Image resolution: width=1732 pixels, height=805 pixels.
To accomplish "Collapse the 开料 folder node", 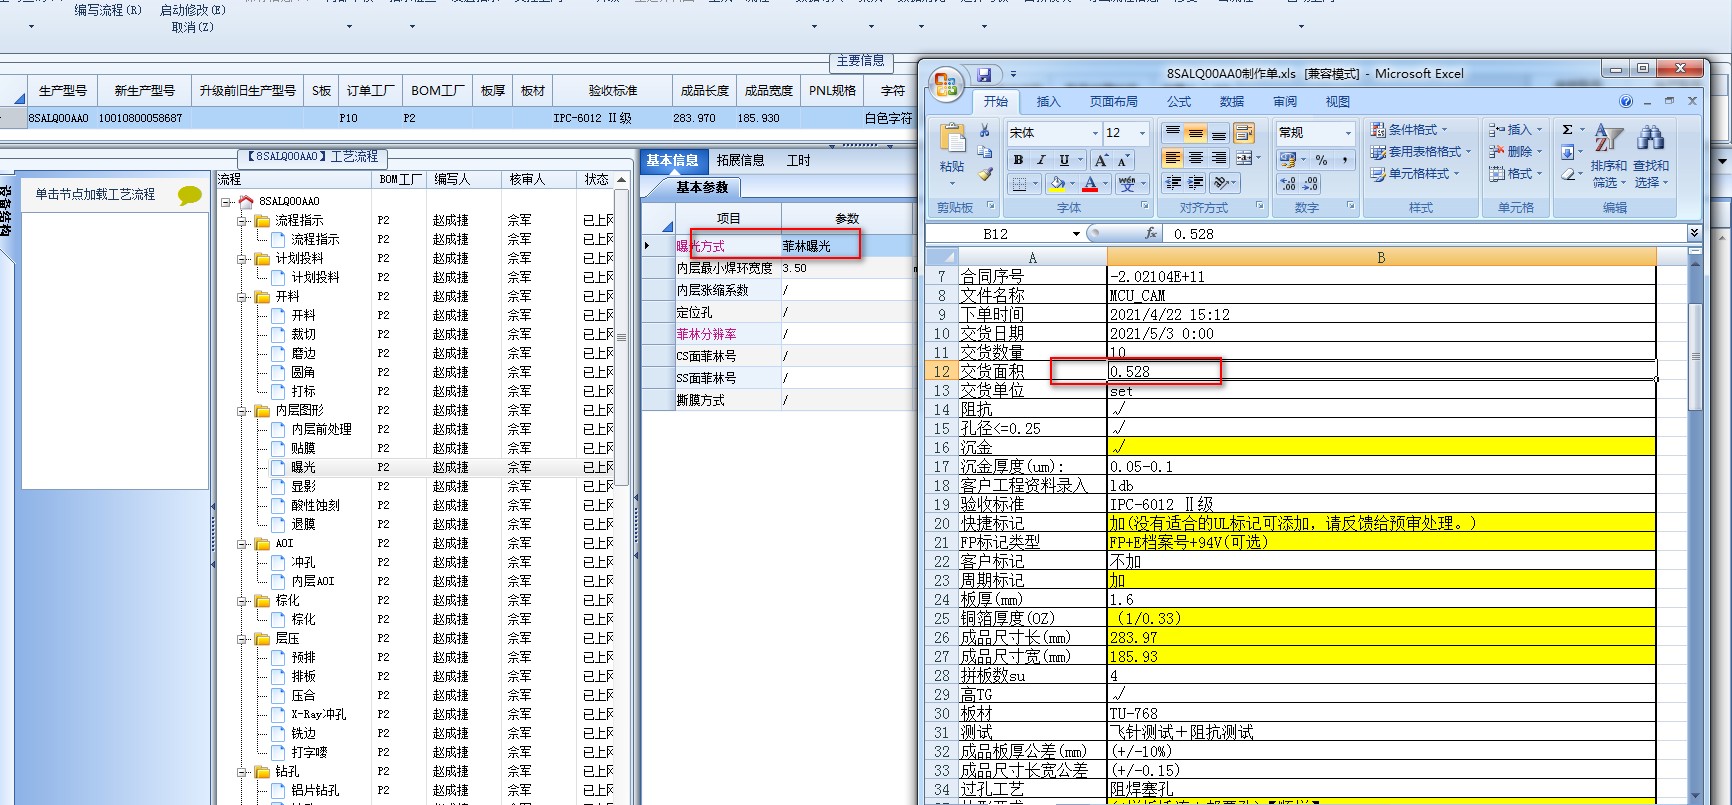I will tap(242, 296).
